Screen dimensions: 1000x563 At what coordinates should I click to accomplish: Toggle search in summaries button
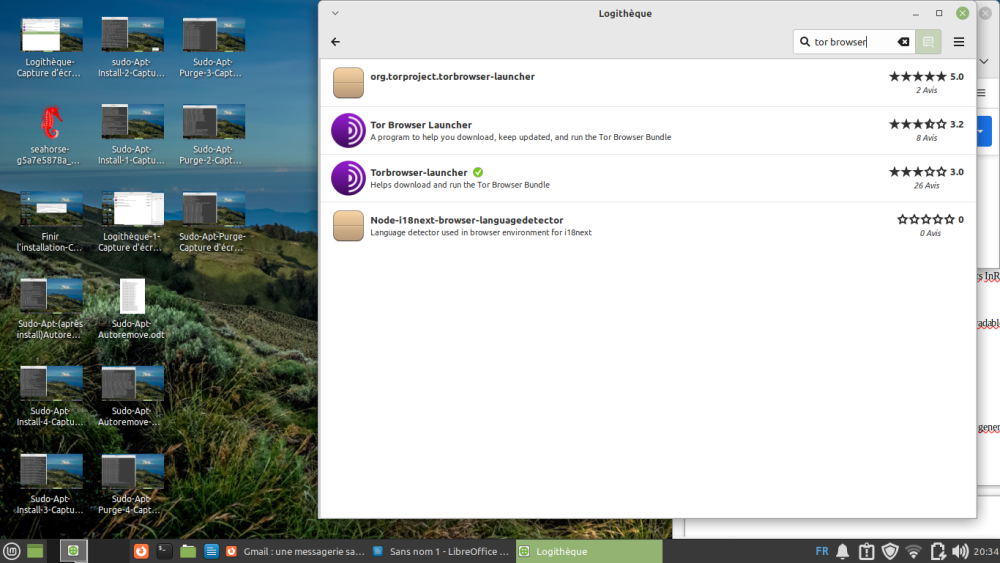click(x=928, y=42)
